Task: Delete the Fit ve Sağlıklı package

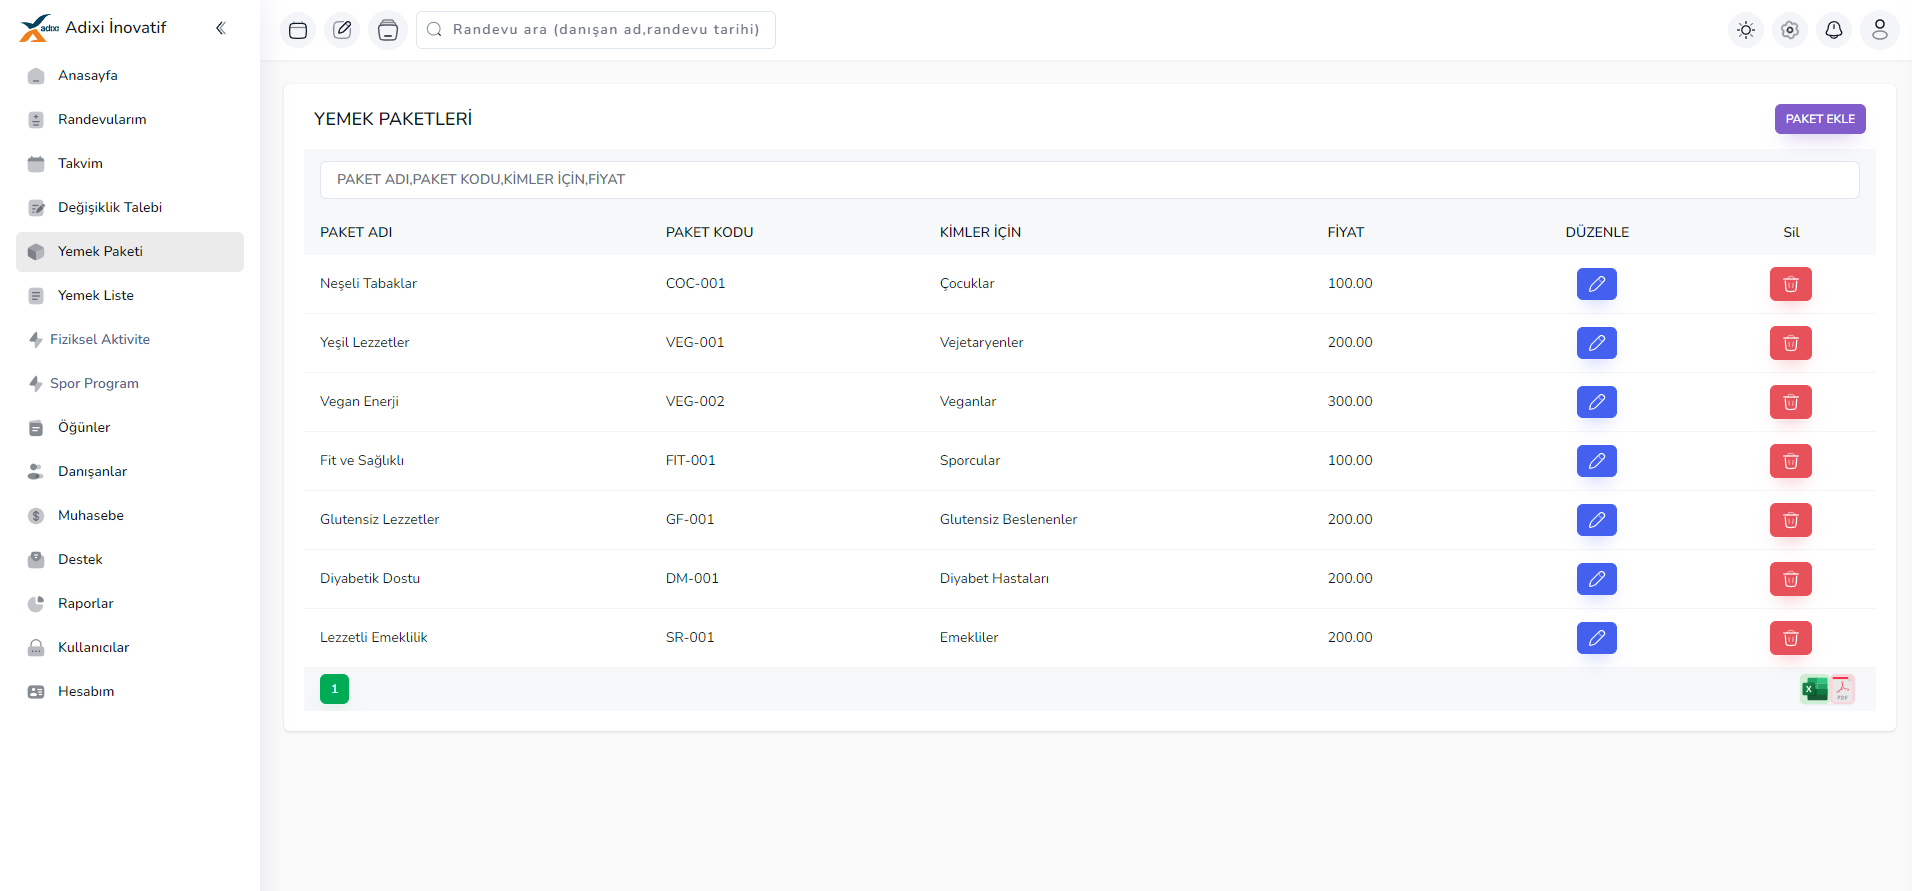Action: pos(1791,461)
